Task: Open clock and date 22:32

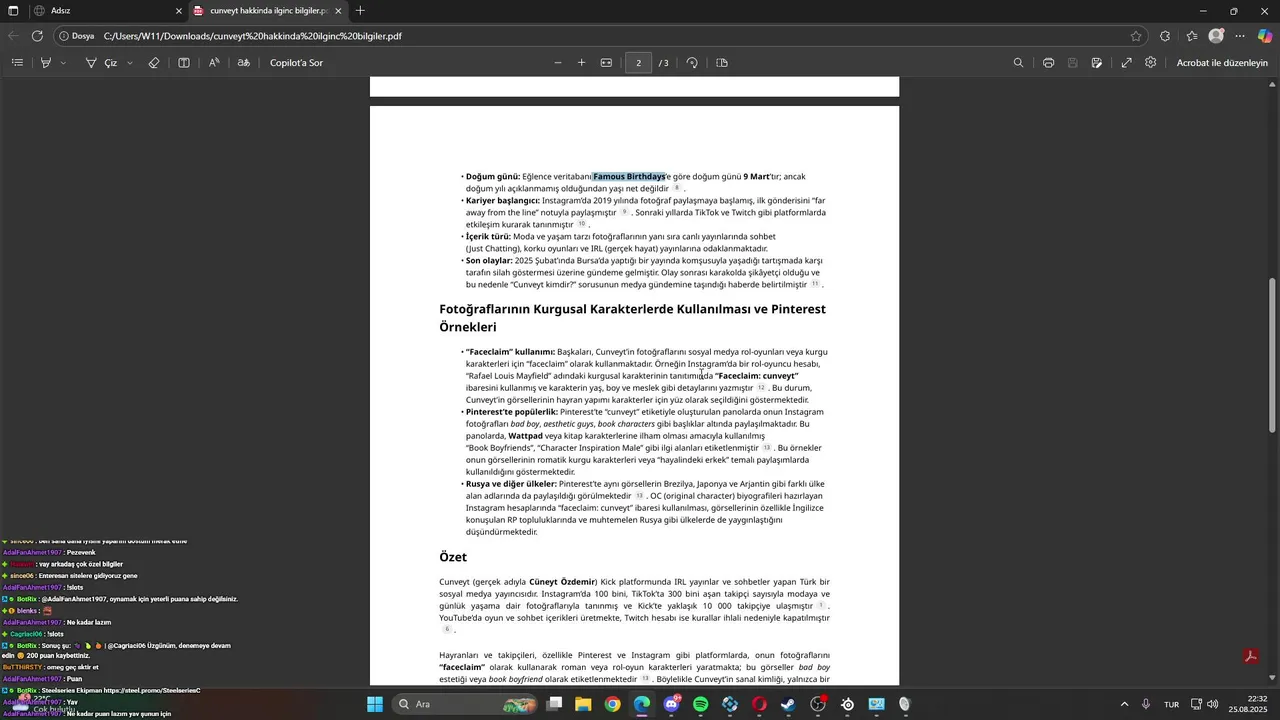Action: 1250,704
